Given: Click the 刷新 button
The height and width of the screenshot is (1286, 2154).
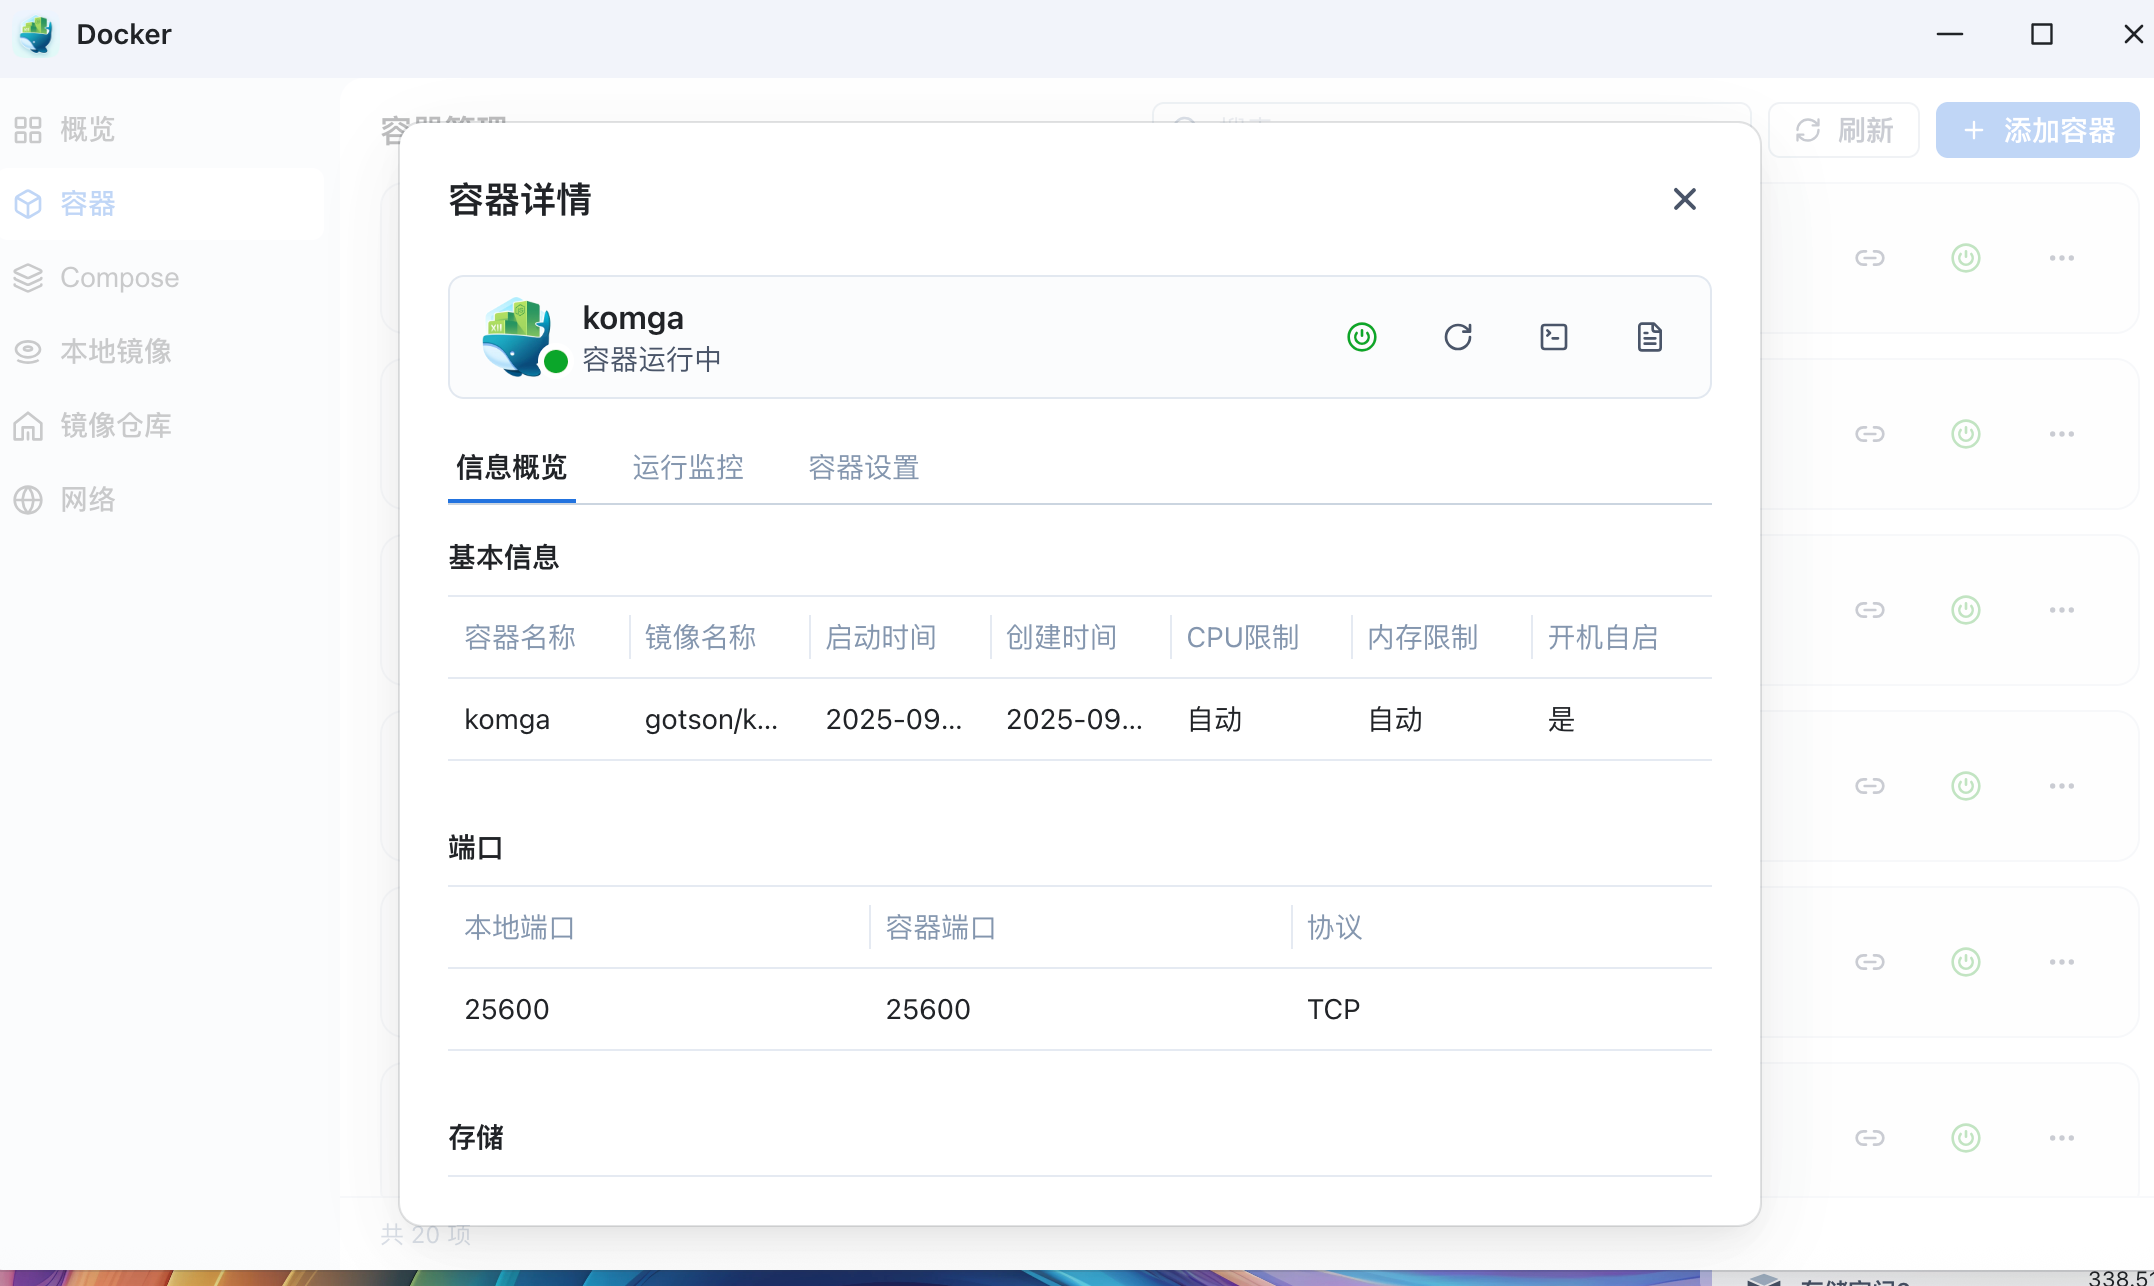Looking at the screenshot, I should 1843,130.
